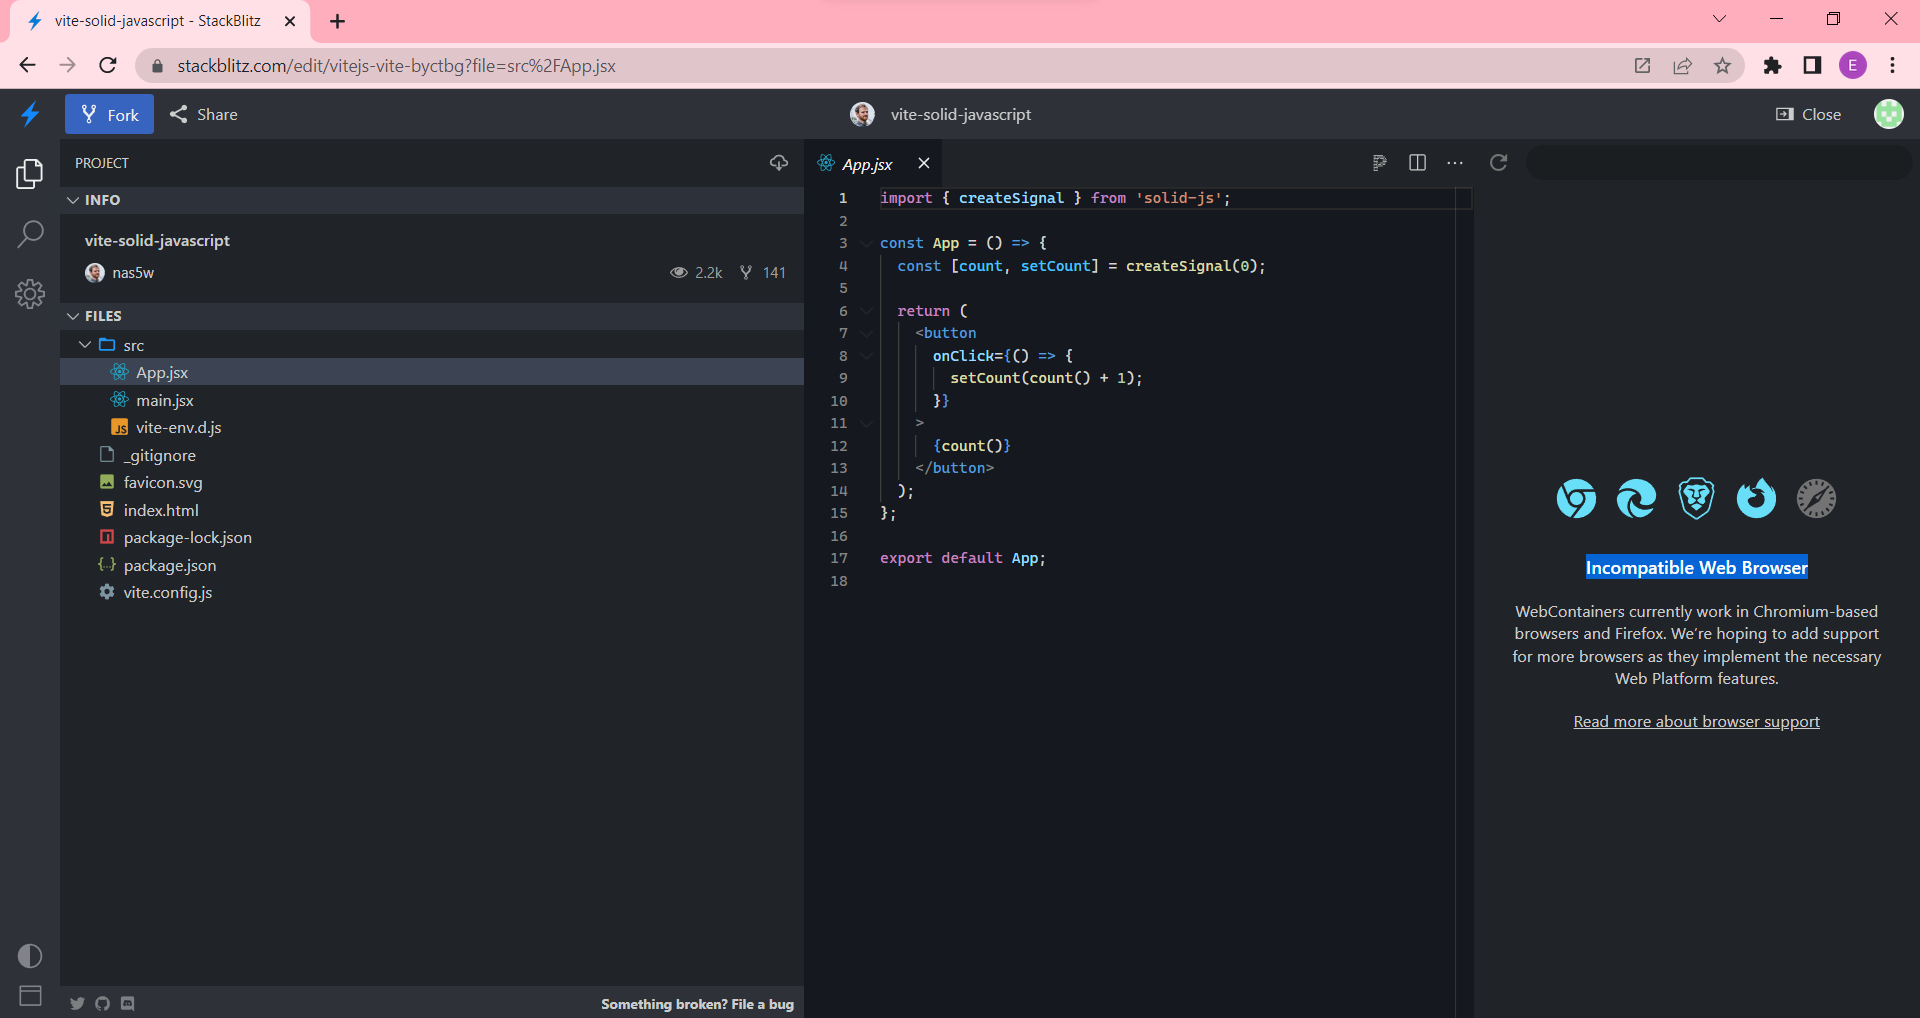
Task: Open StackBlitz's Twitter page
Action: [77, 1004]
